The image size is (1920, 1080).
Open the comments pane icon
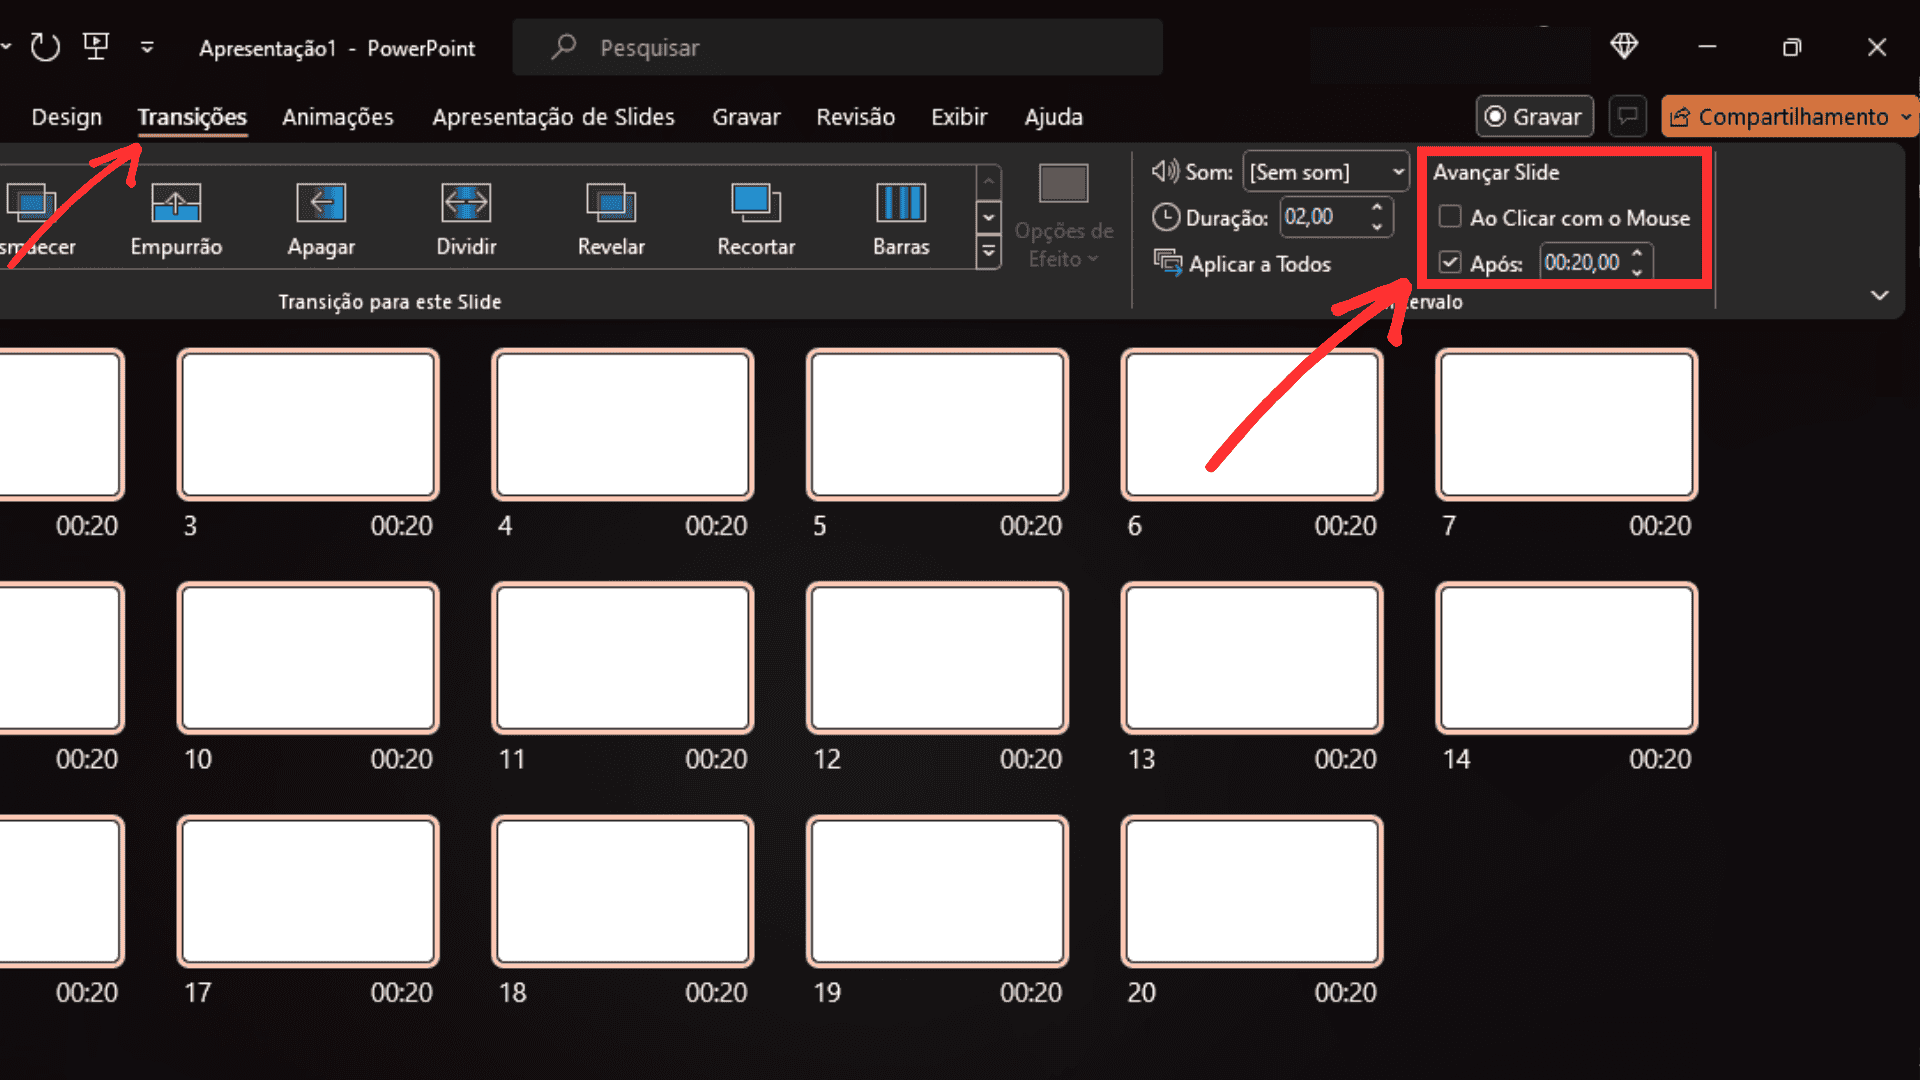1628,116
